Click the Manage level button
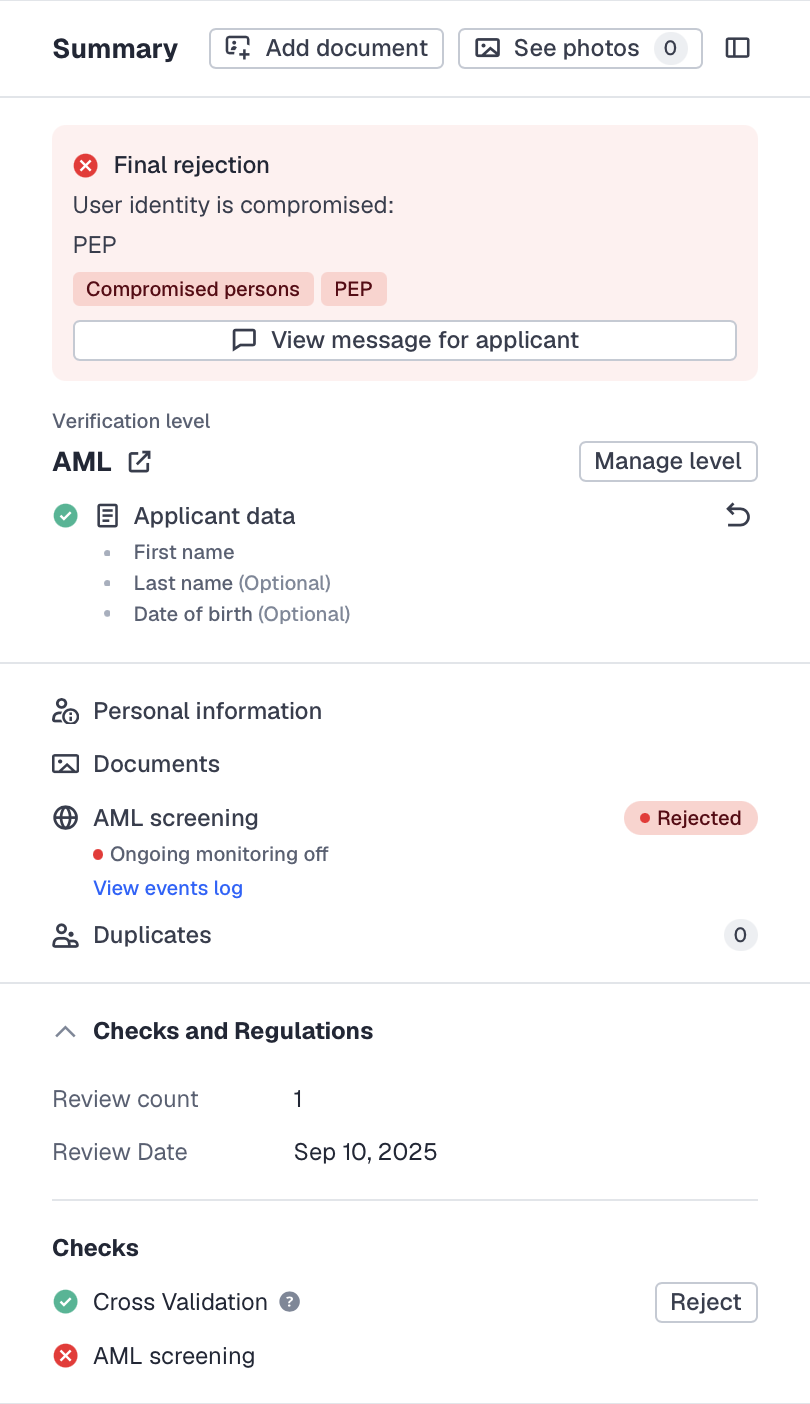 668,462
